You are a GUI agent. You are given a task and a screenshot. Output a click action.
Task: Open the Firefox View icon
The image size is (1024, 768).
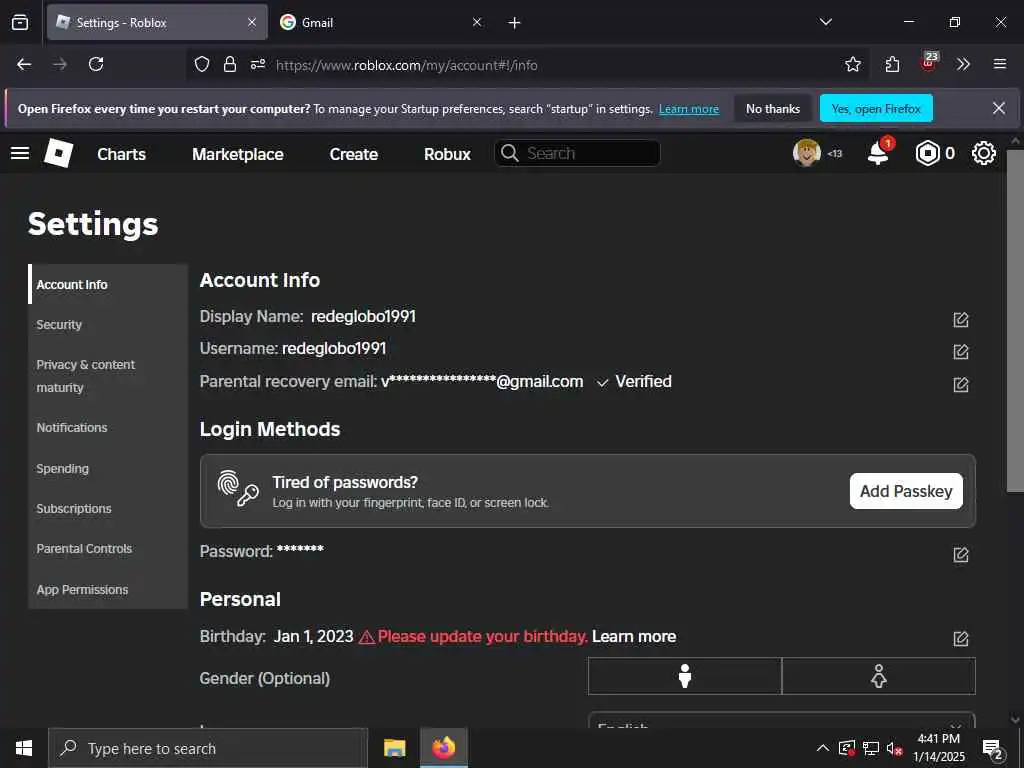[20, 22]
